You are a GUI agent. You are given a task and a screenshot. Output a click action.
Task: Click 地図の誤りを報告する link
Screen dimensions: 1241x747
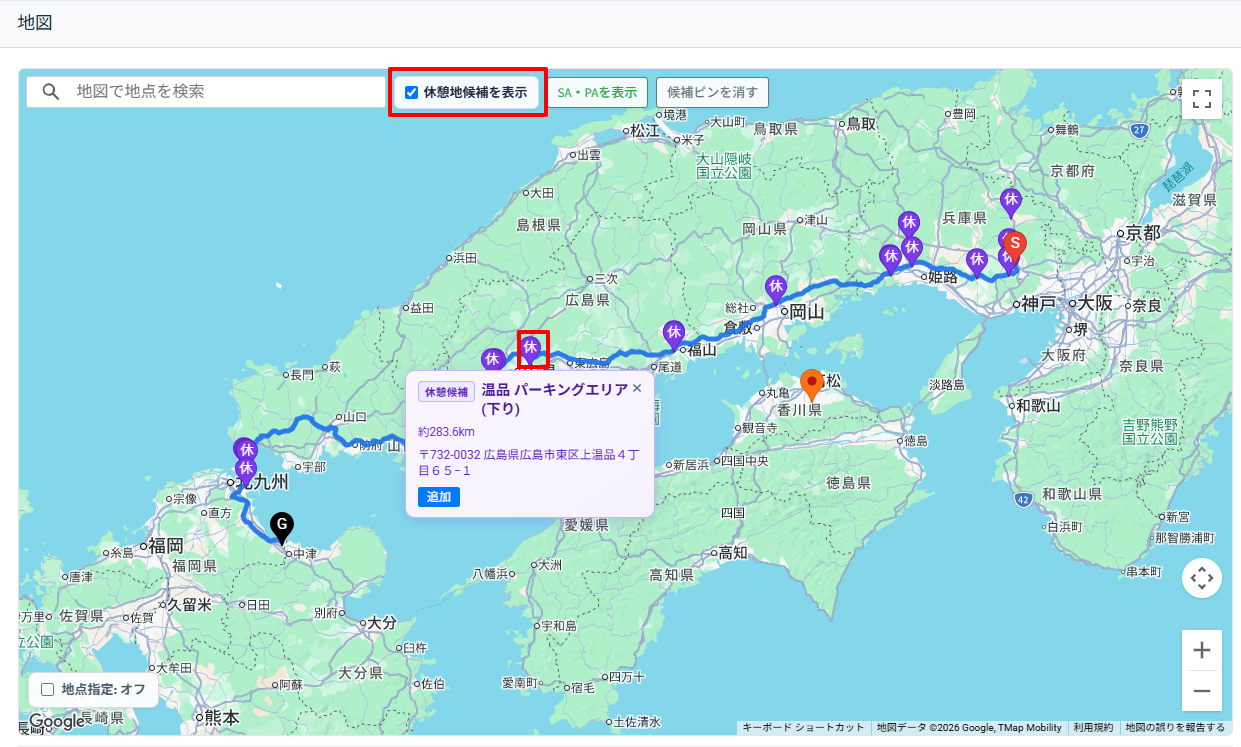point(1174,728)
